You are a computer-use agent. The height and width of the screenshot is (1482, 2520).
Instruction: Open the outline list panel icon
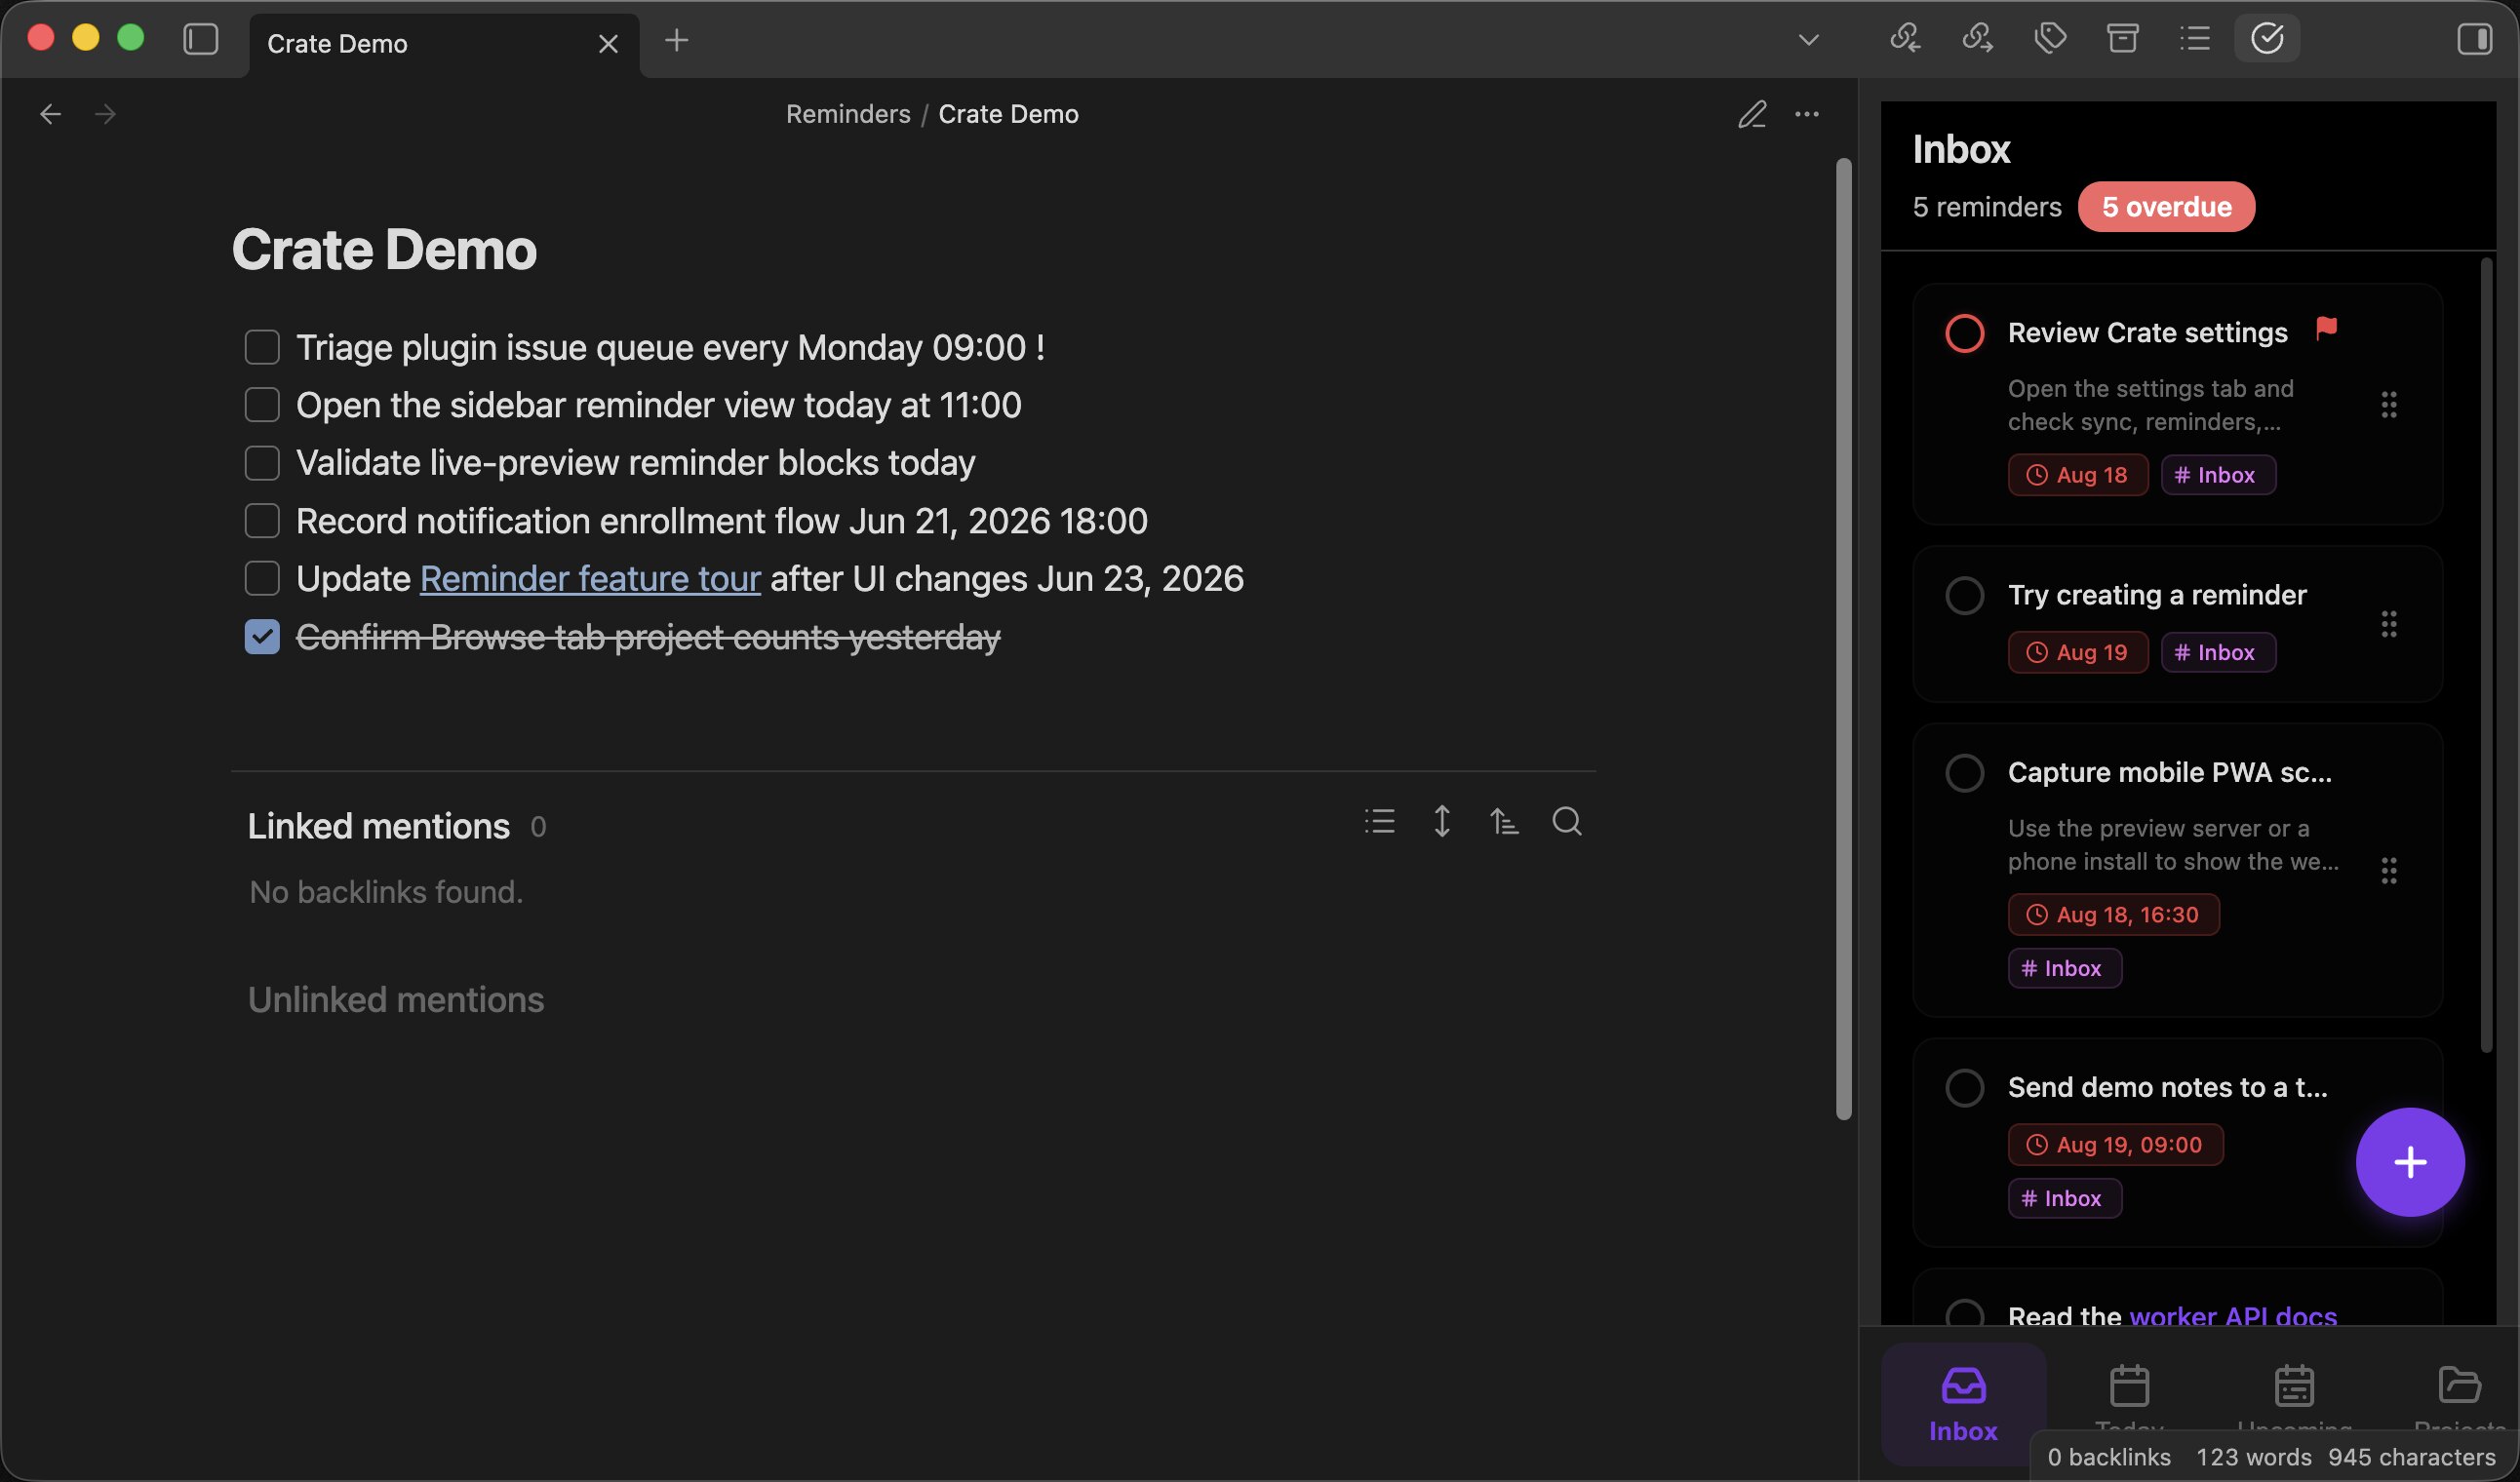[x=2195, y=39]
